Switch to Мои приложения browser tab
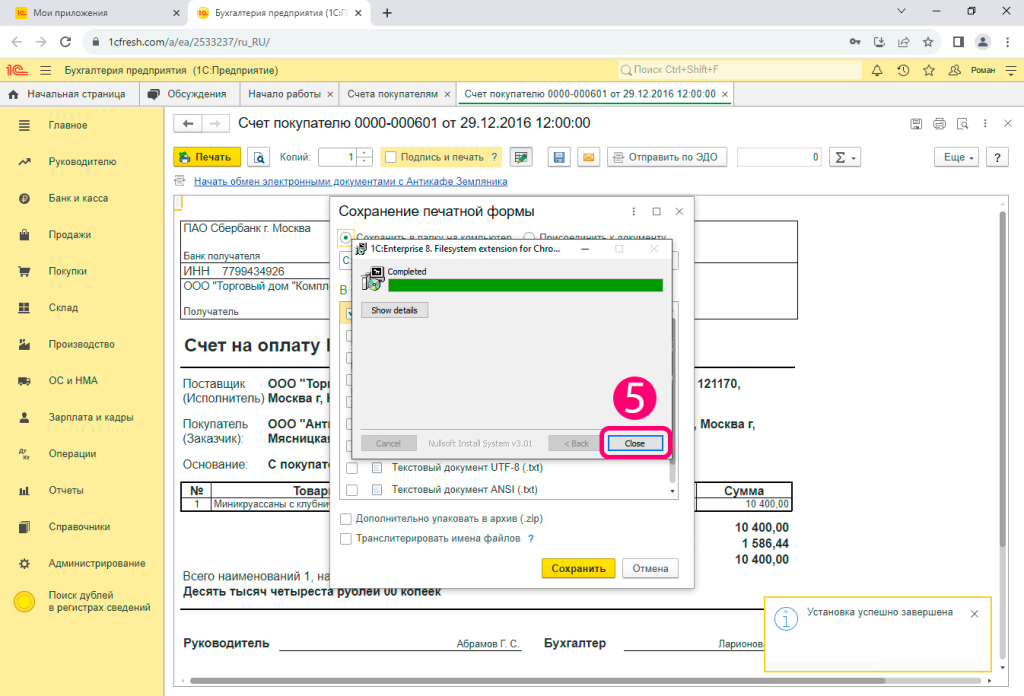 pyautogui.click(x=95, y=13)
